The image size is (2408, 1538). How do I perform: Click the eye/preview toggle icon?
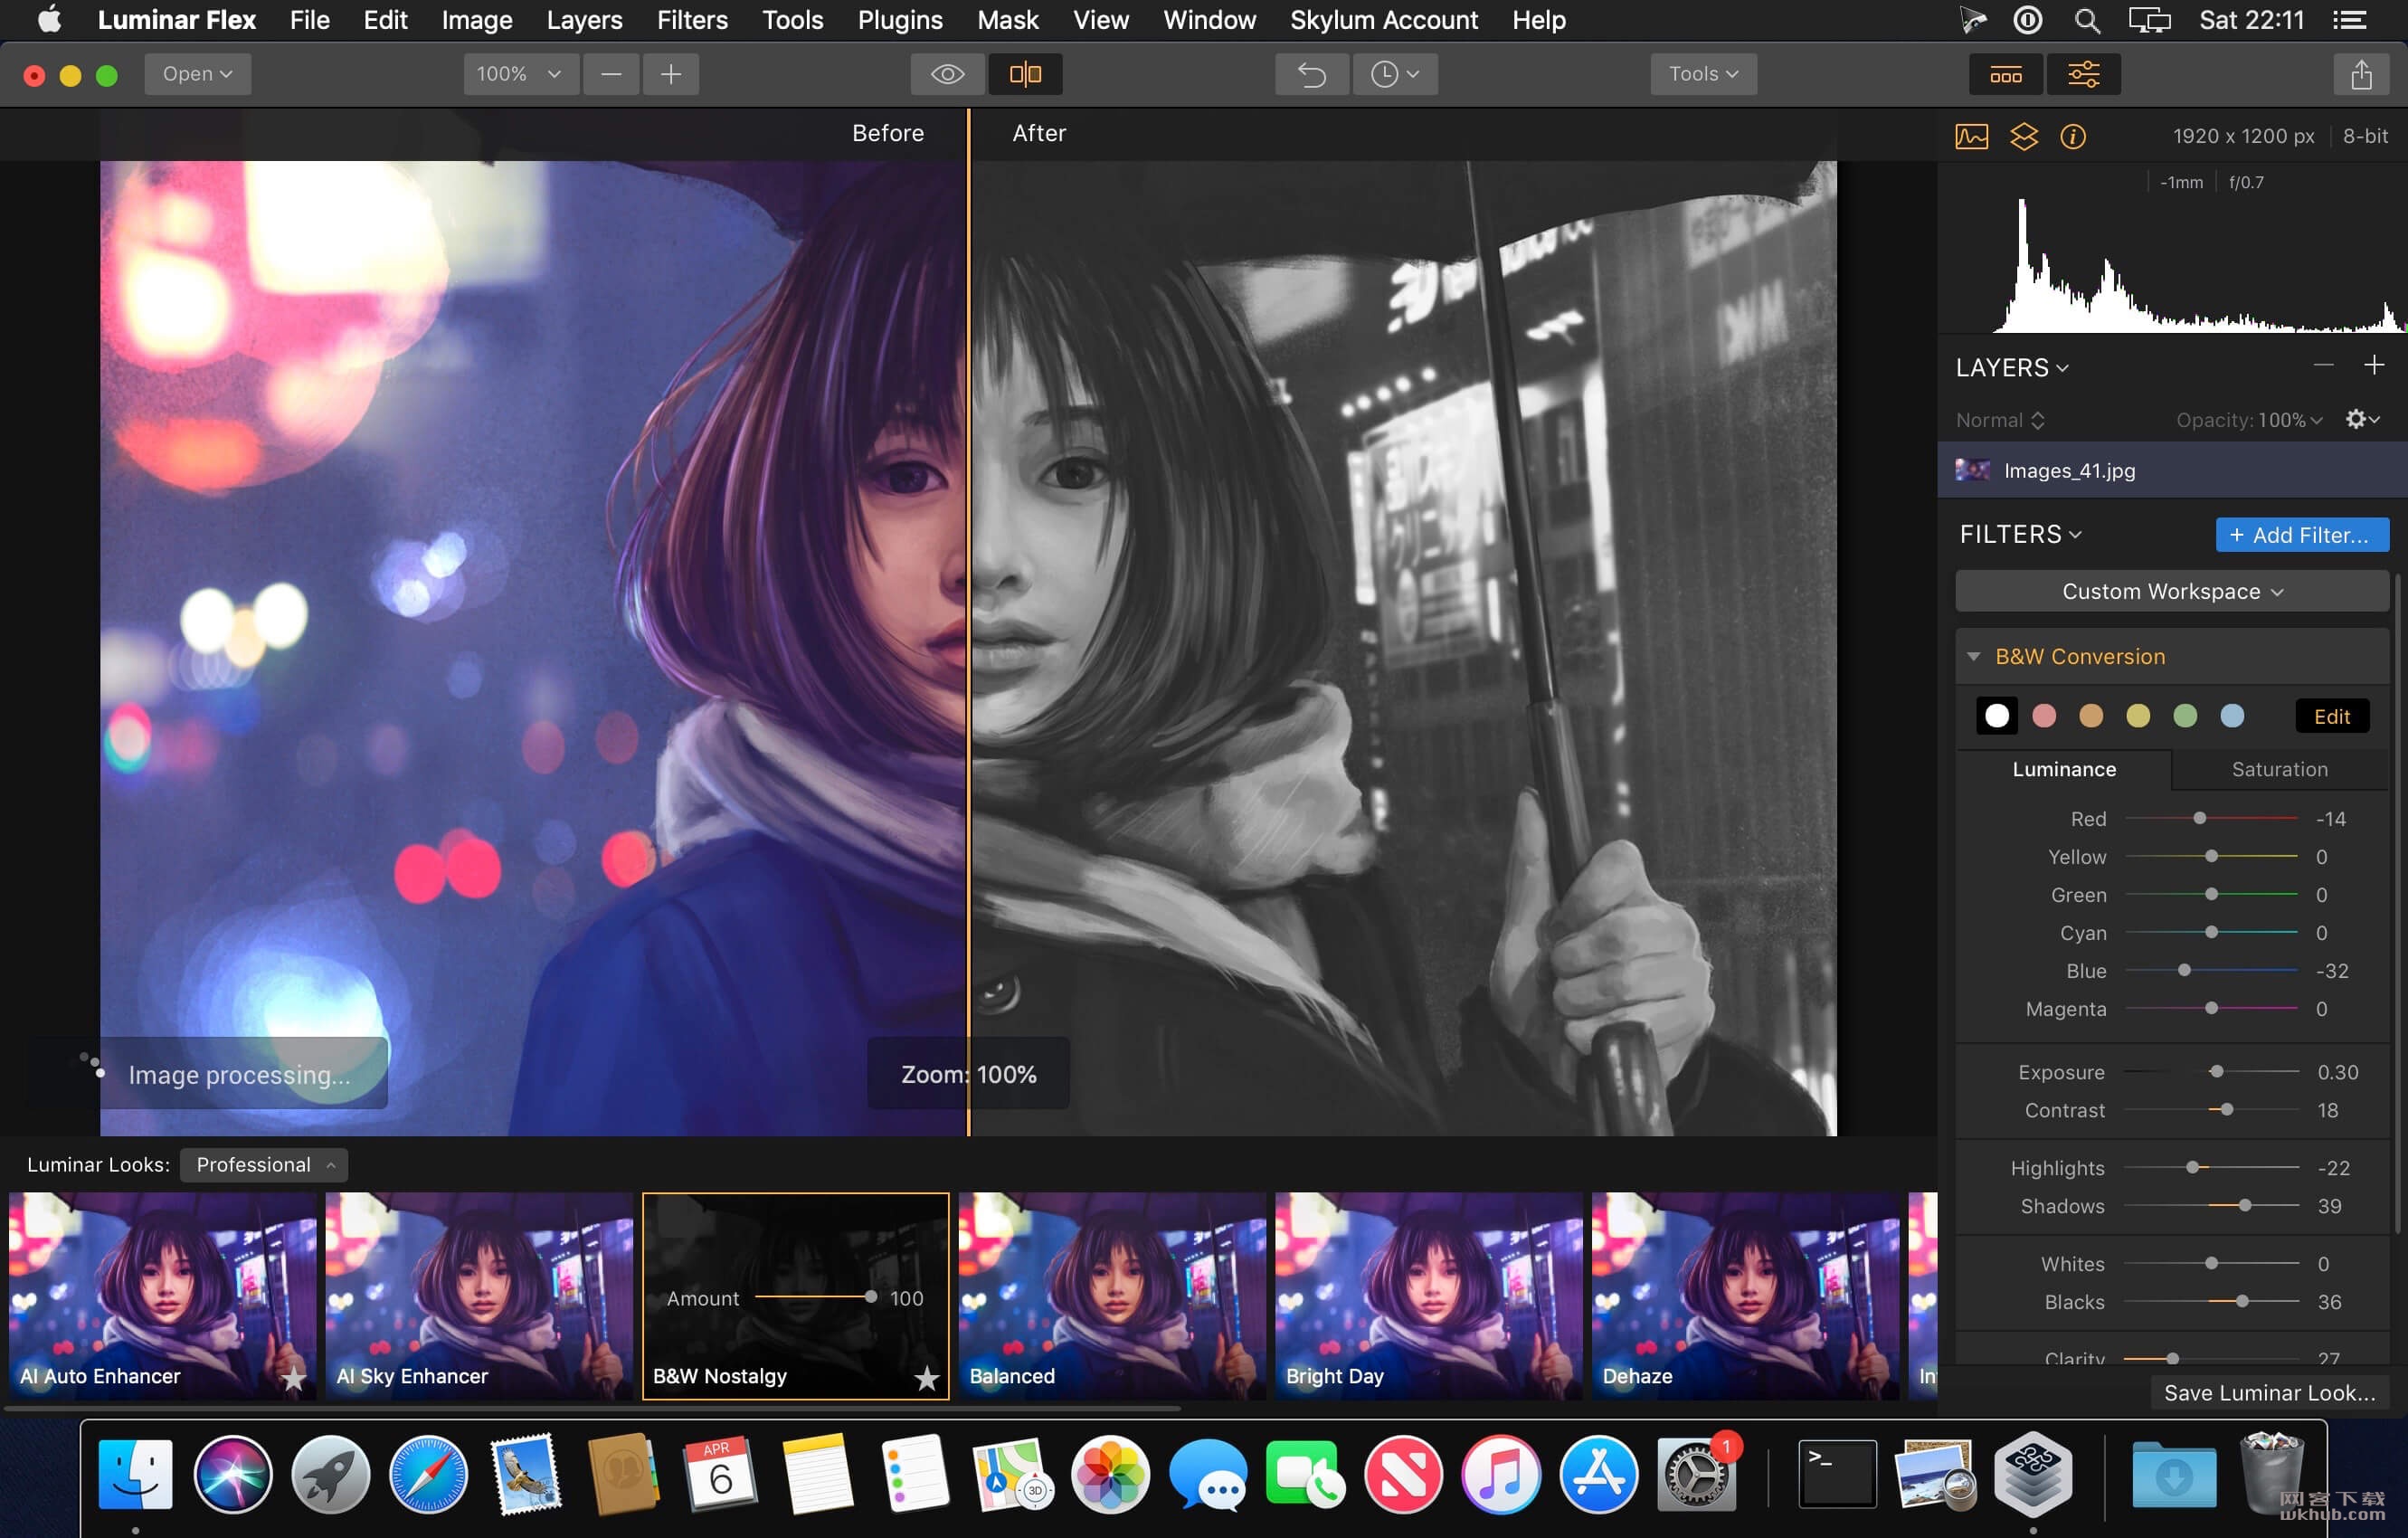pyautogui.click(x=944, y=72)
